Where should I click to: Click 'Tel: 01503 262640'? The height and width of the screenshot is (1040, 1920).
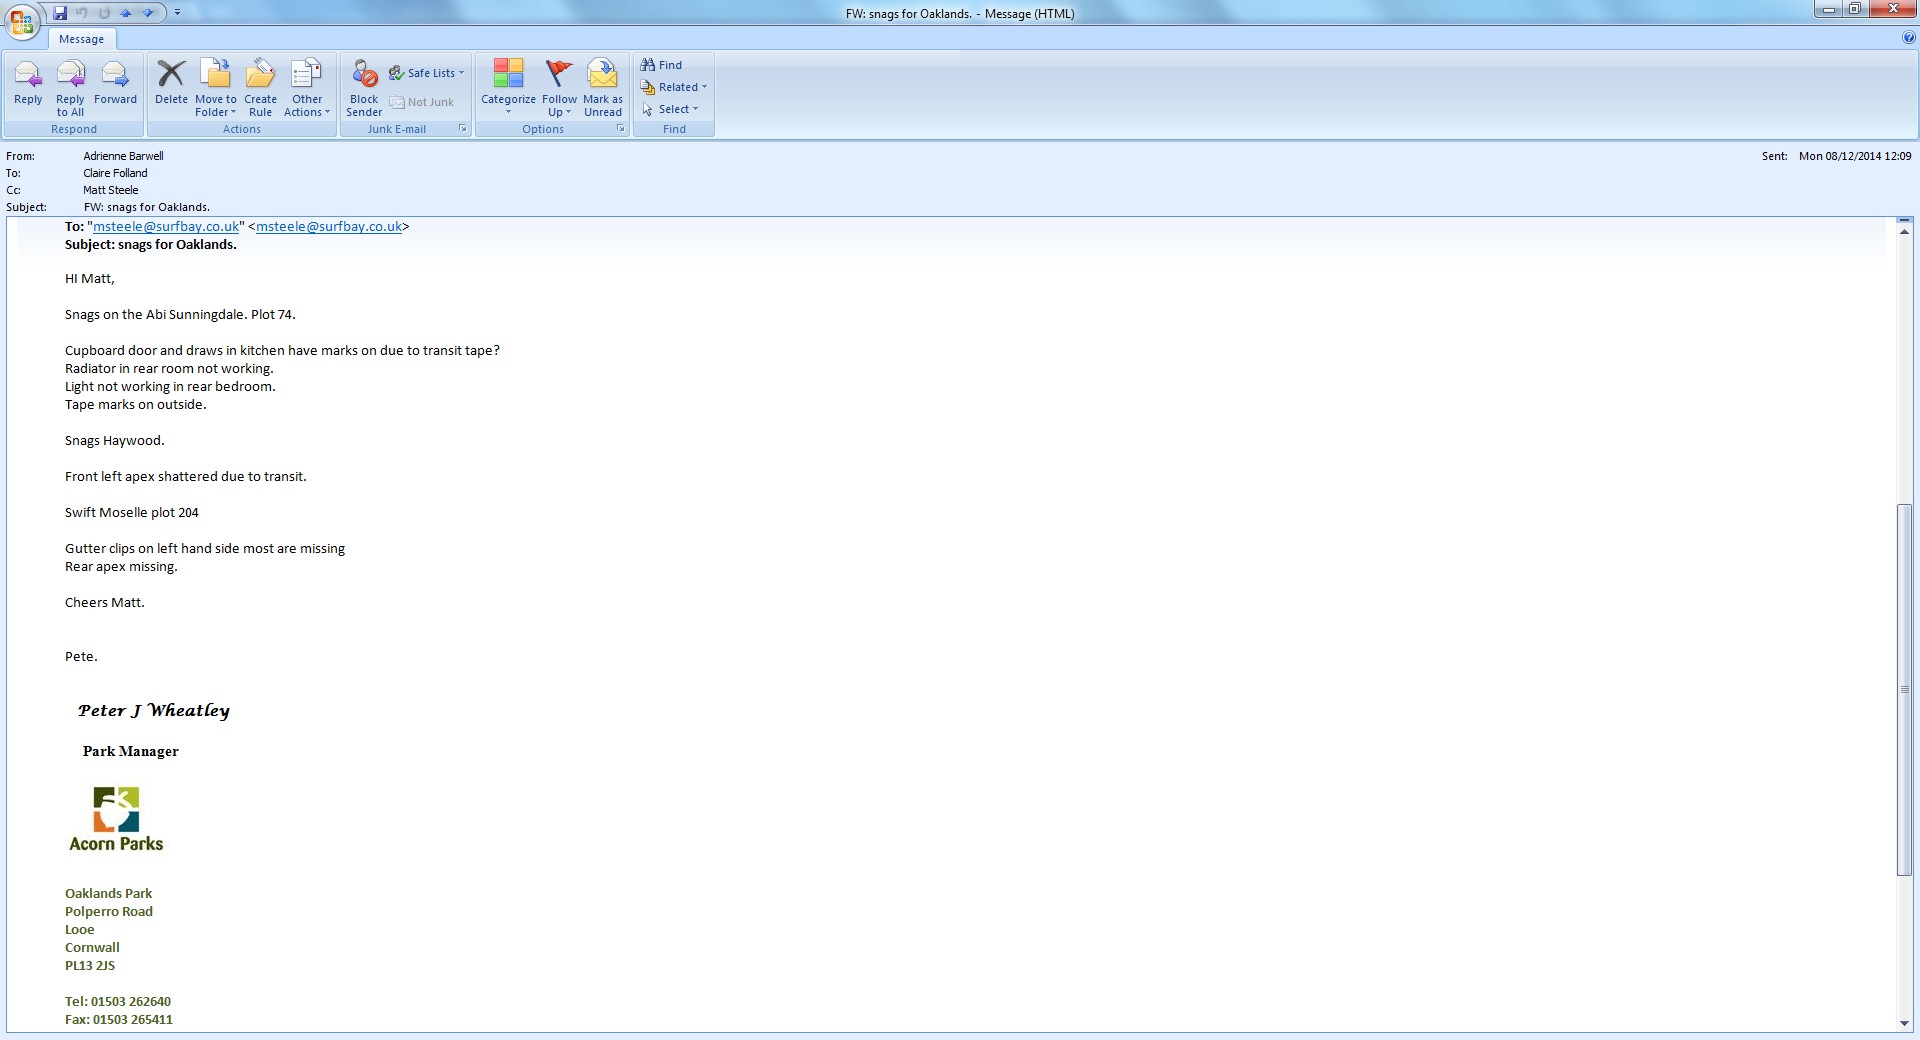(118, 1002)
